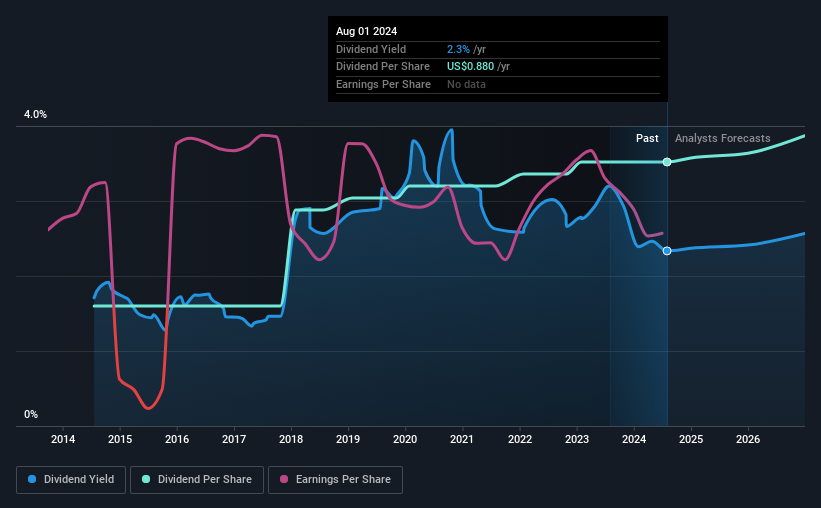Click the 2025 x-axis label
Screen dimensions: 821x508
pos(691,439)
